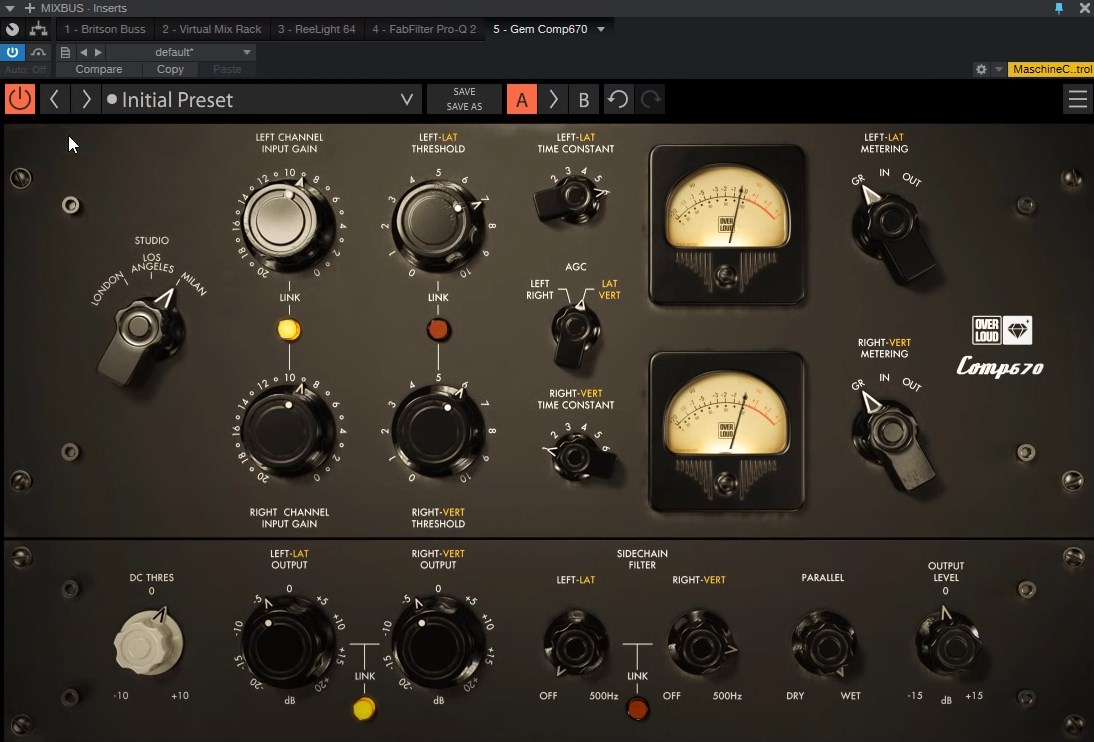Copy A state to B arrow
This screenshot has width=1094, height=742.
coord(553,99)
